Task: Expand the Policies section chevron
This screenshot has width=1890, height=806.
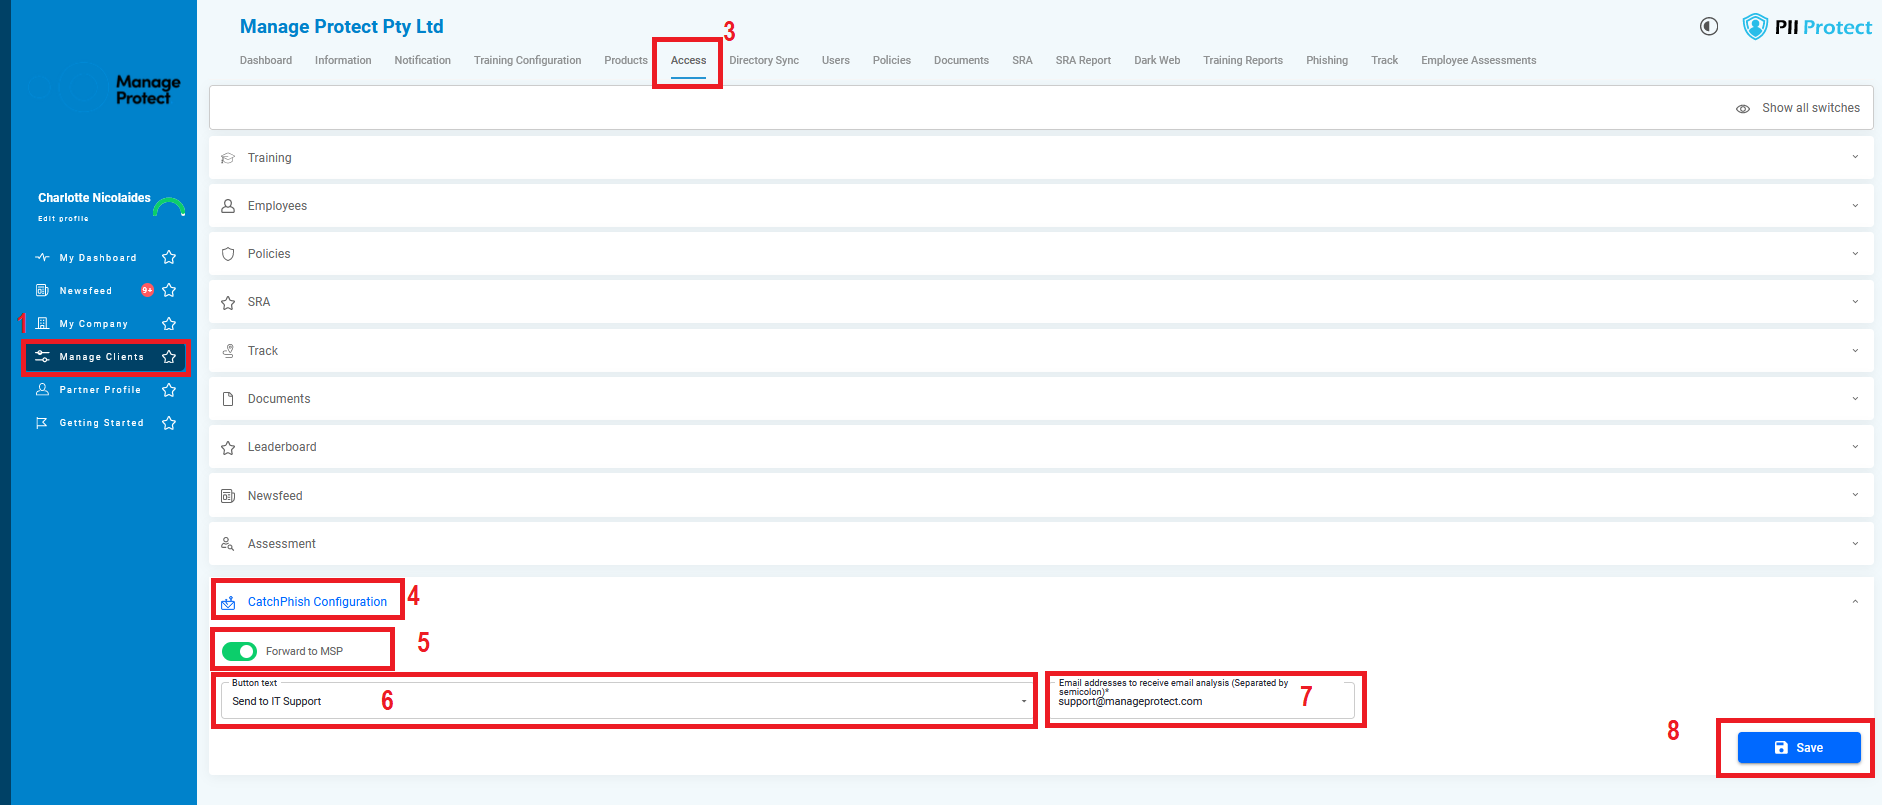Action: coord(1855,254)
